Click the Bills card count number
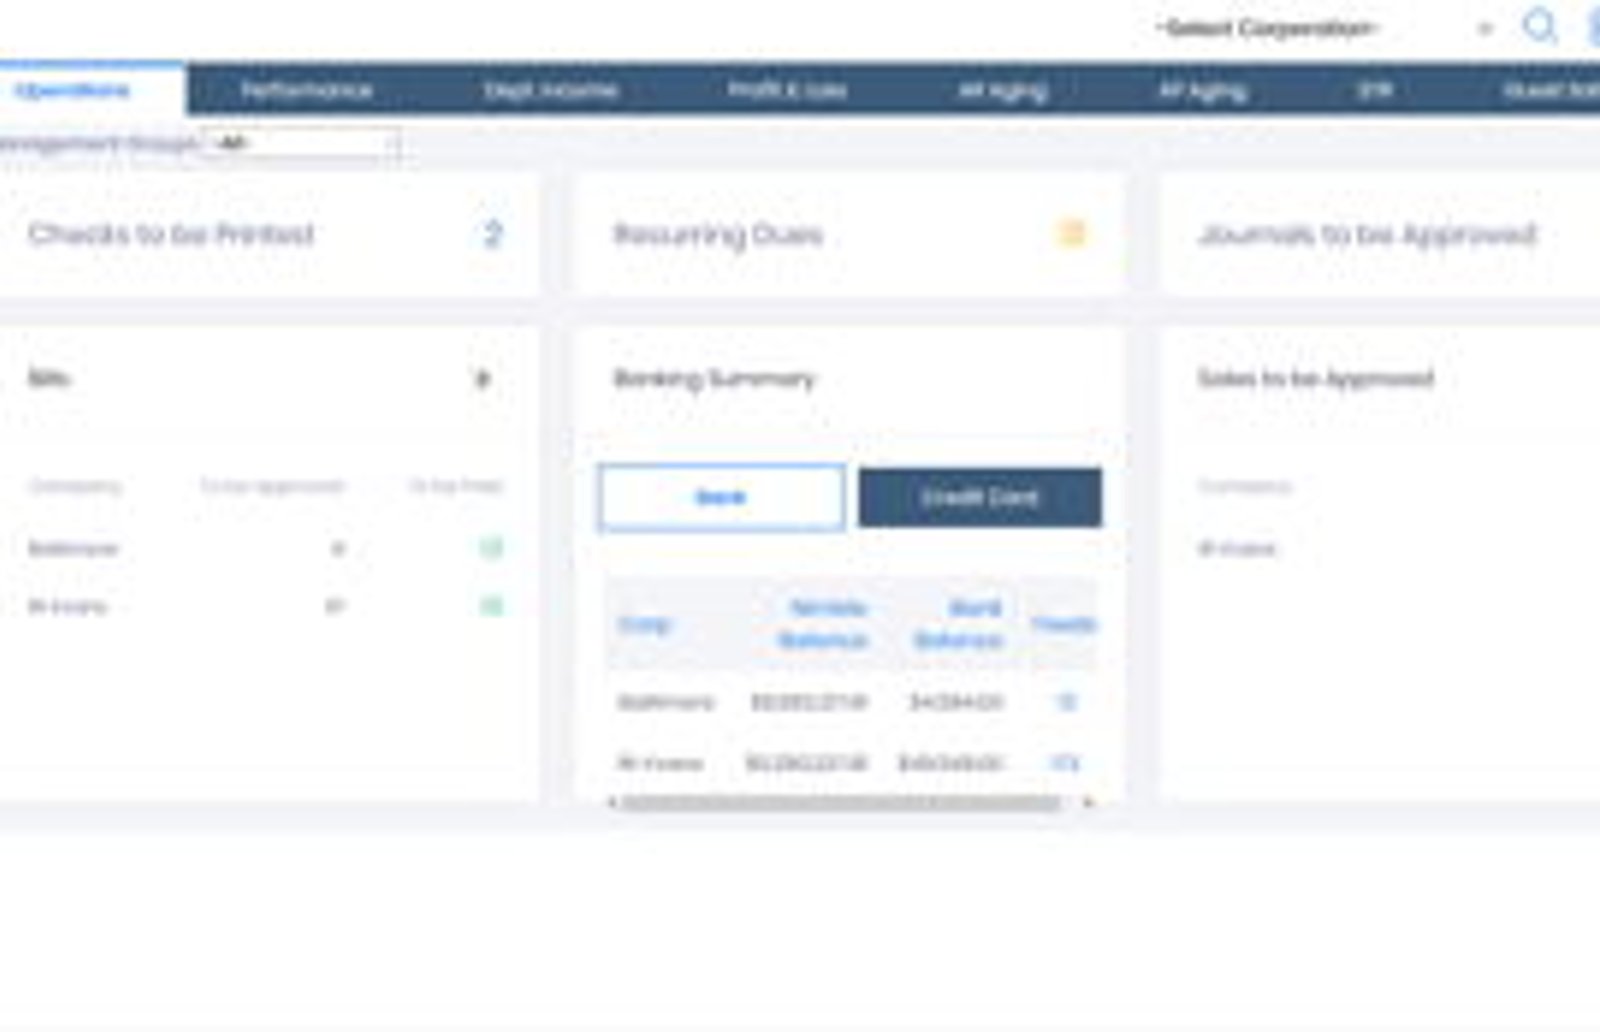The width and height of the screenshot is (1600, 1032). coord(483,379)
